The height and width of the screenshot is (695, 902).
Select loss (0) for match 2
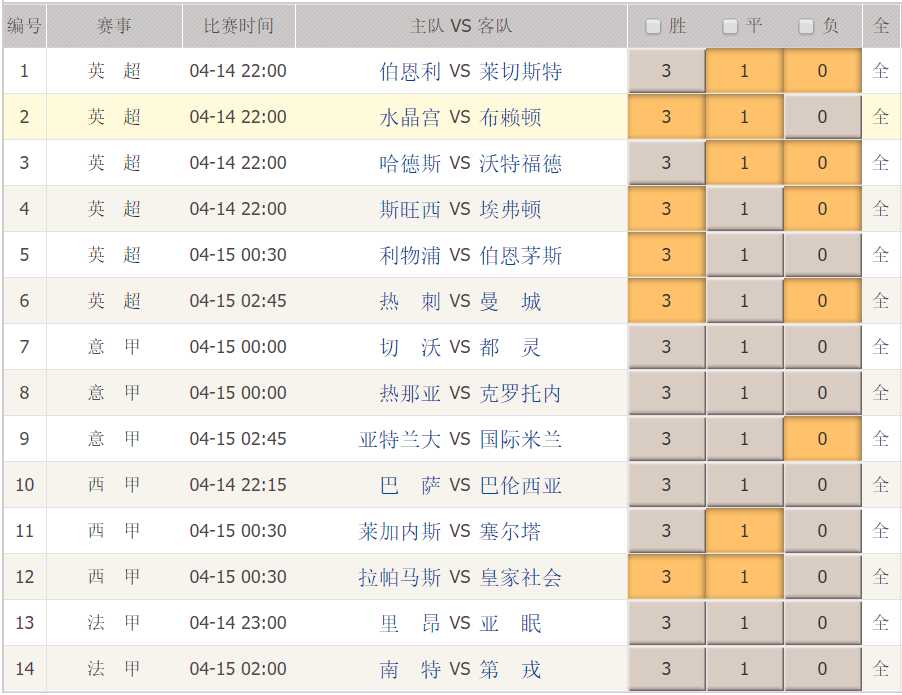click(823, 117)
